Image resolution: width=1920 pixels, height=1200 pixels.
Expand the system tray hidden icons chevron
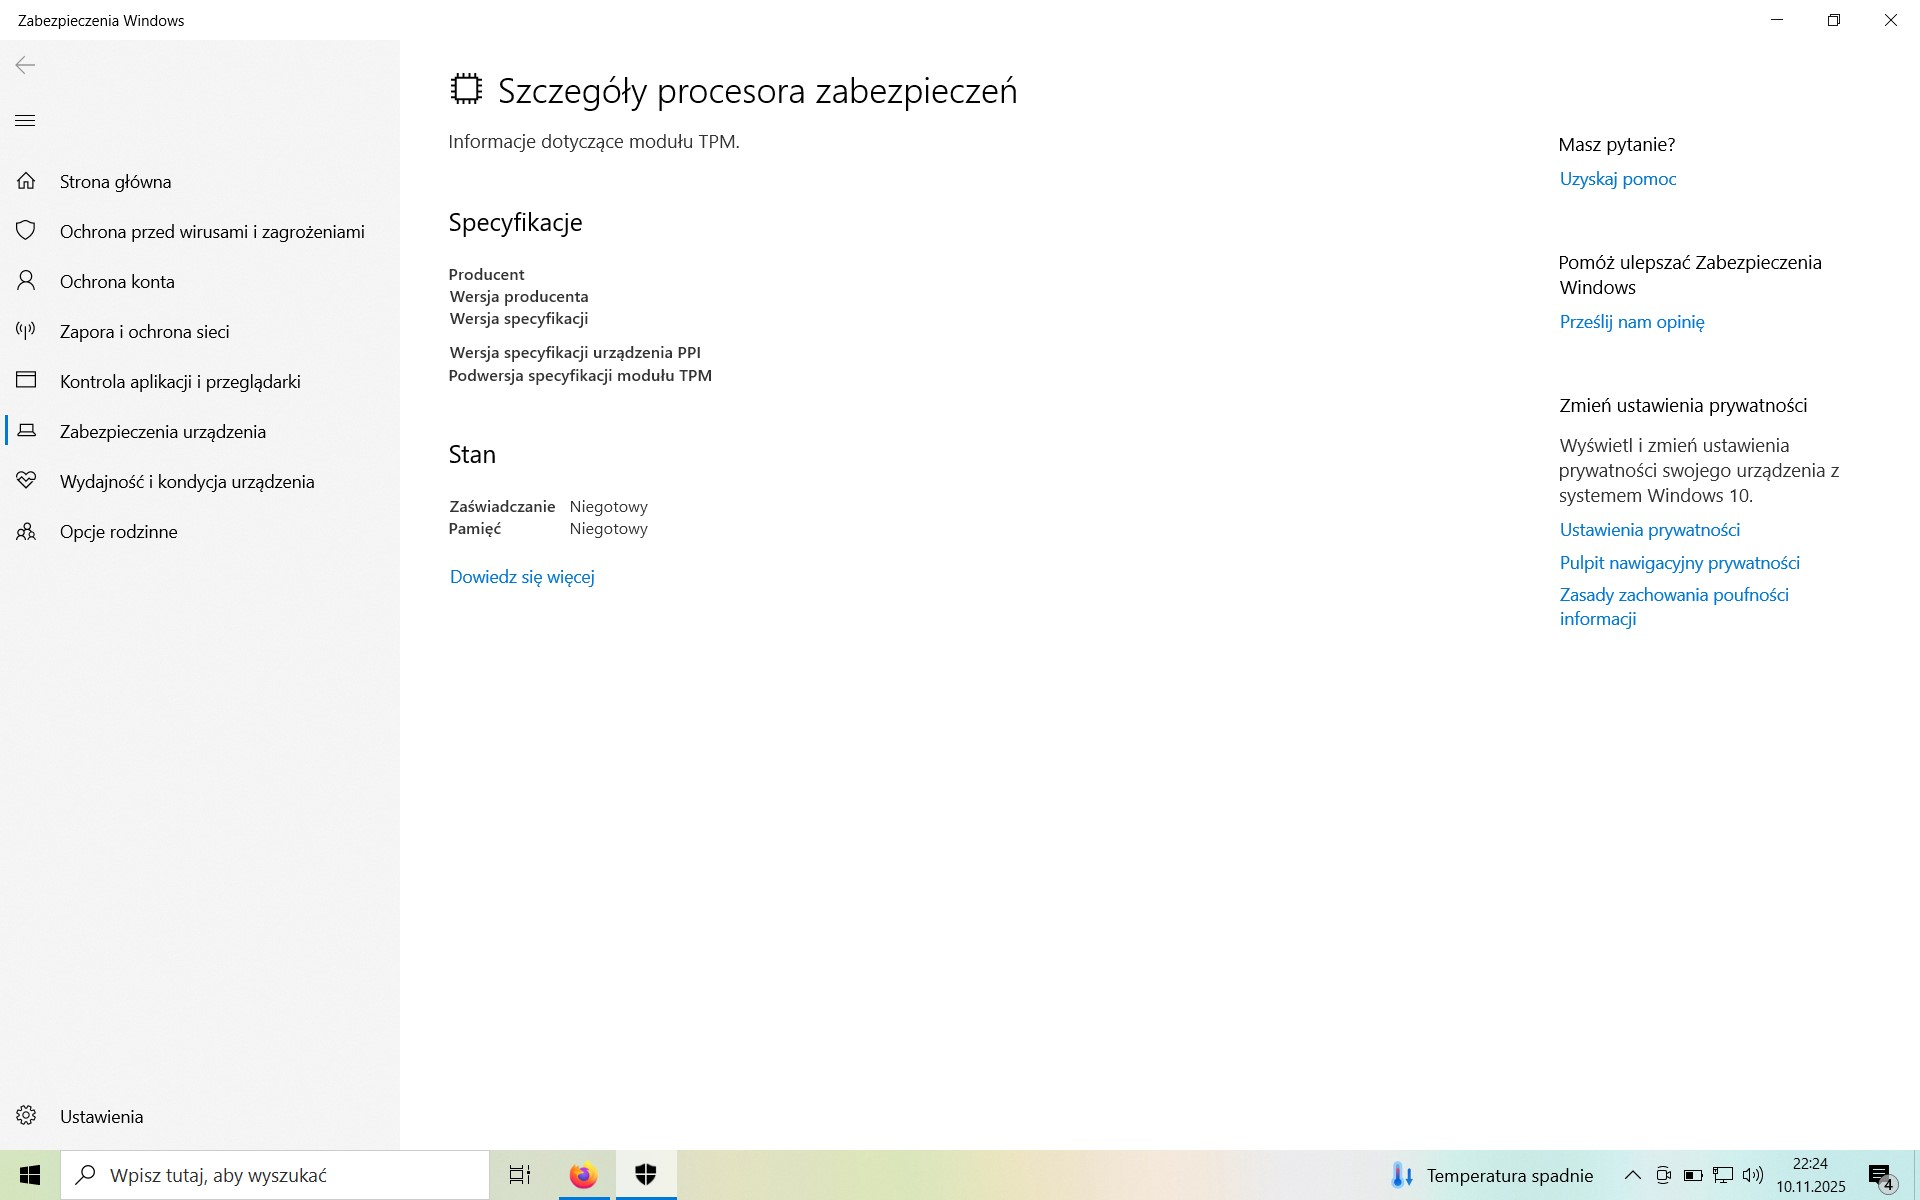1632,1175
